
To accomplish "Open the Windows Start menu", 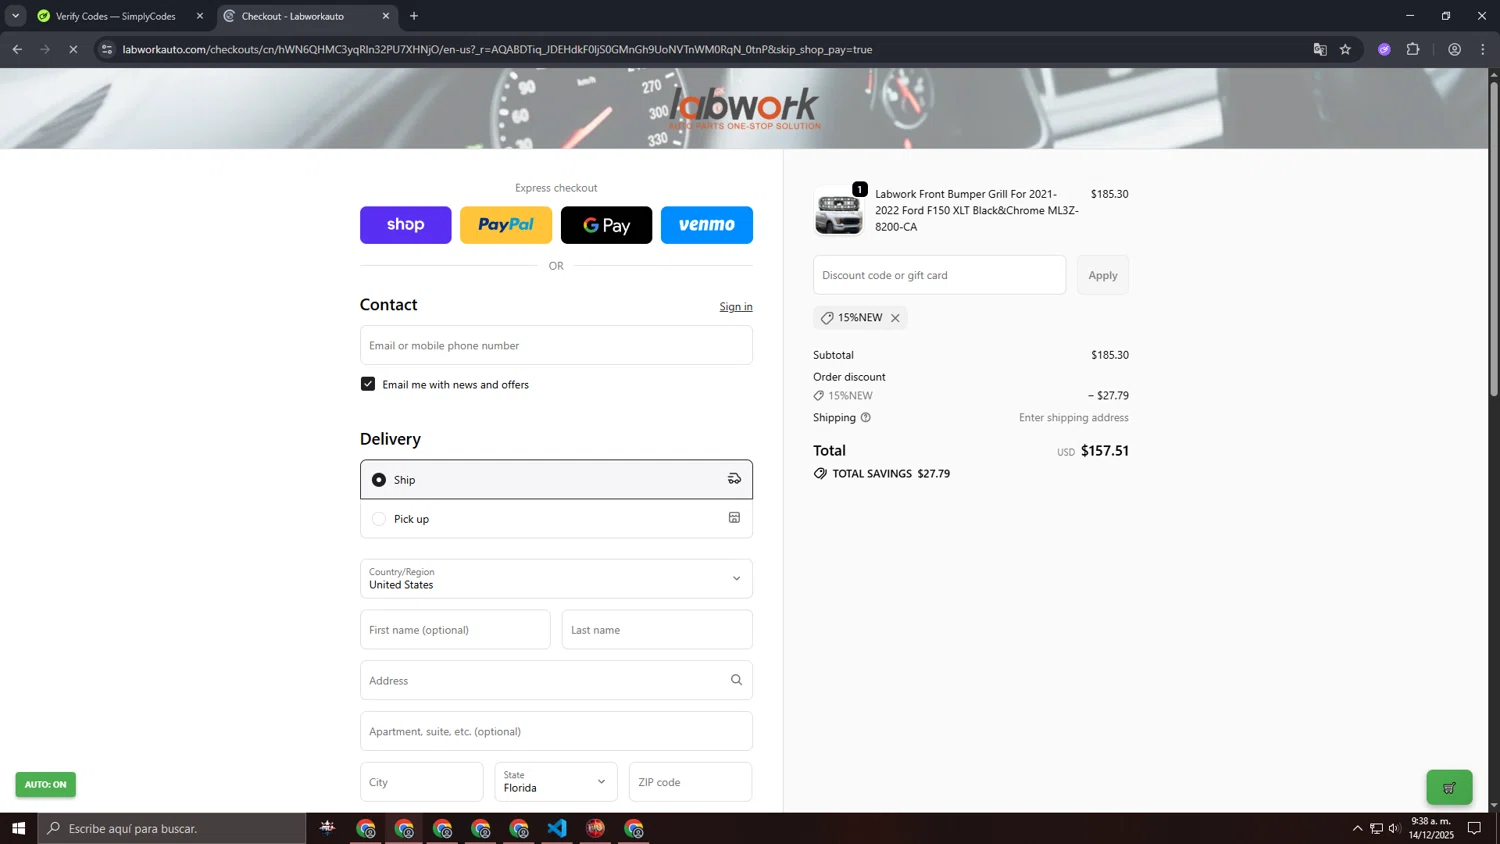I will (x=18, y=828).
